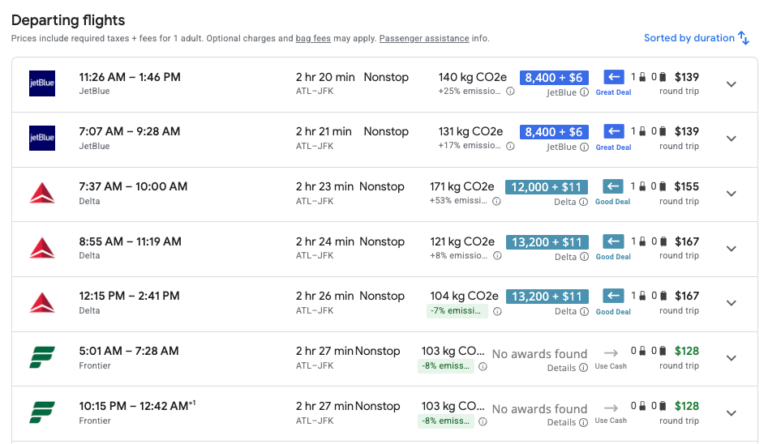Viewport: 768px width, 444px height.
Task: Click Good Deal arrow icon on 7:37 AM flight
Action: [613, 186]
